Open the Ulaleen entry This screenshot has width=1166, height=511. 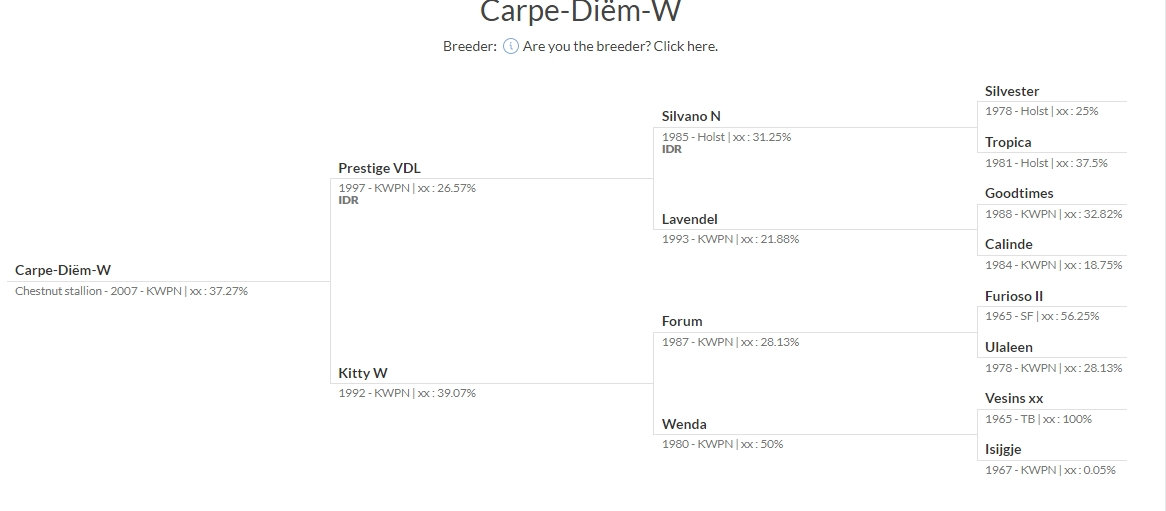pyautogui.click(x=1009, y=347)
